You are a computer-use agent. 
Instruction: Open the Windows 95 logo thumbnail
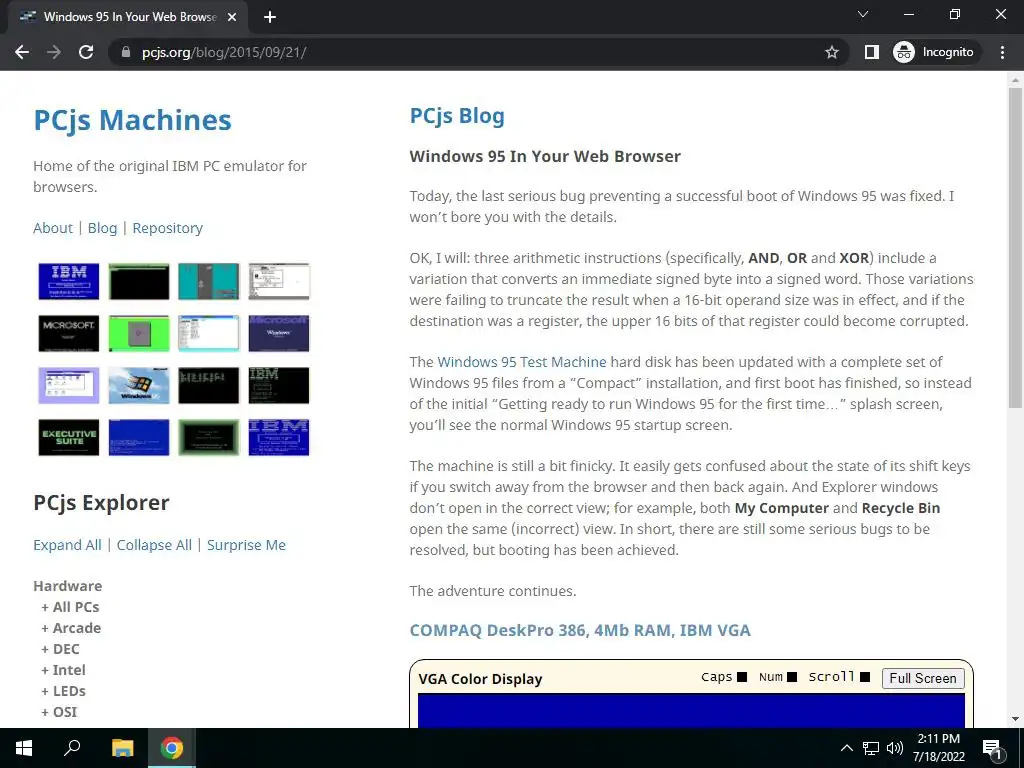139,385
